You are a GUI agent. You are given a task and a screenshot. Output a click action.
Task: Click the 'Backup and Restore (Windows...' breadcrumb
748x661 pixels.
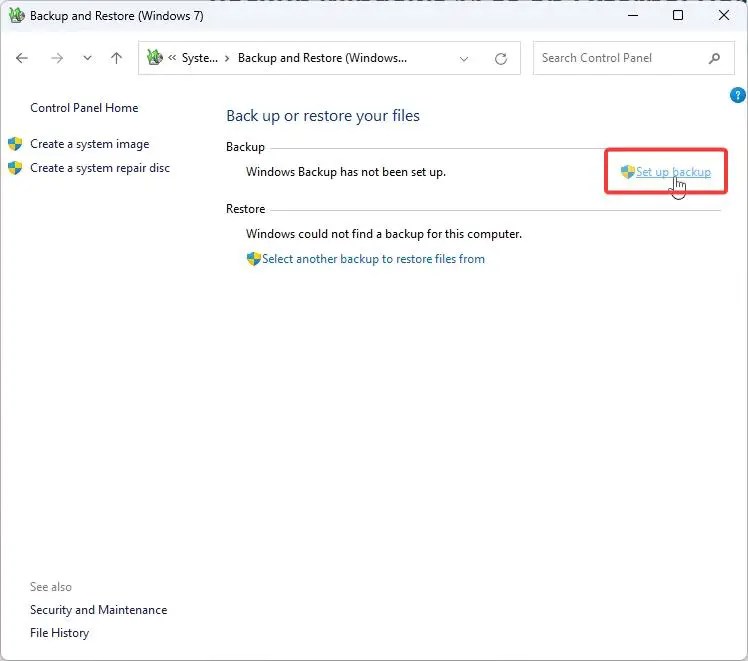click(322, 58)
